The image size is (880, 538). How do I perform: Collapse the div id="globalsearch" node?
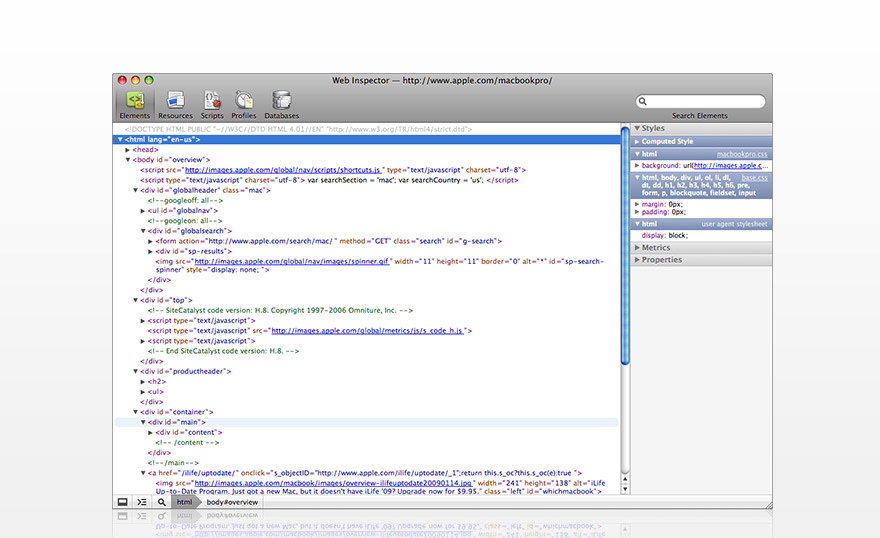pos(143,231)
